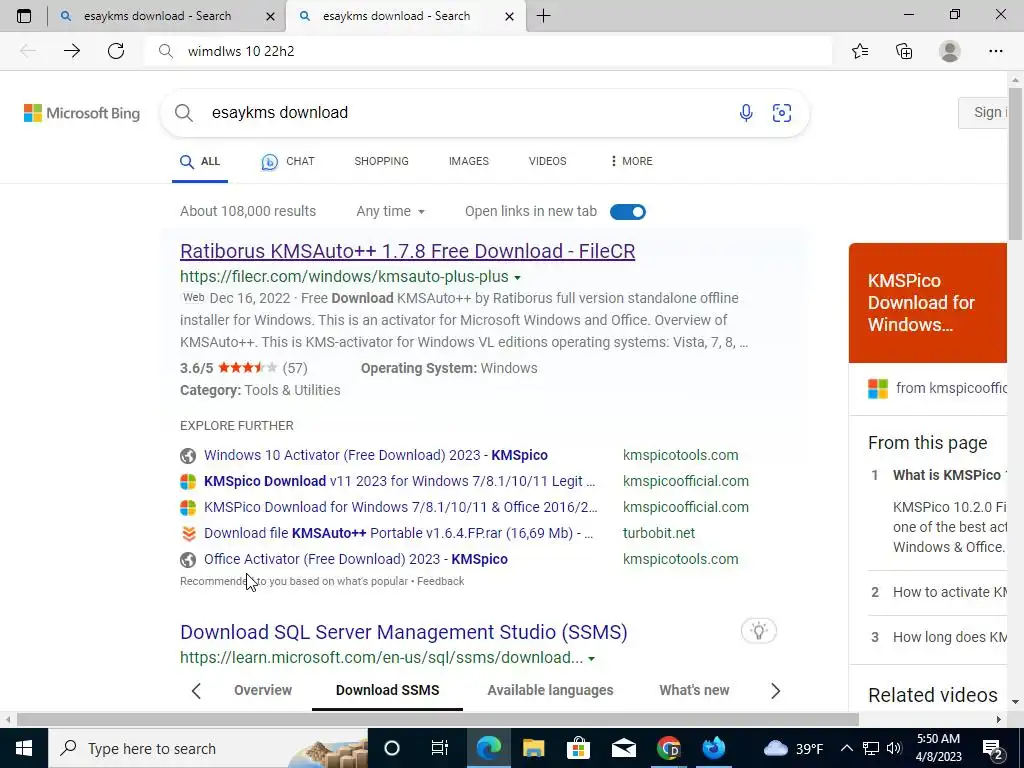Click the horizontal scrollbar thumb
1024x768 pixels.
pyautogui.click(x=438, y=720)
